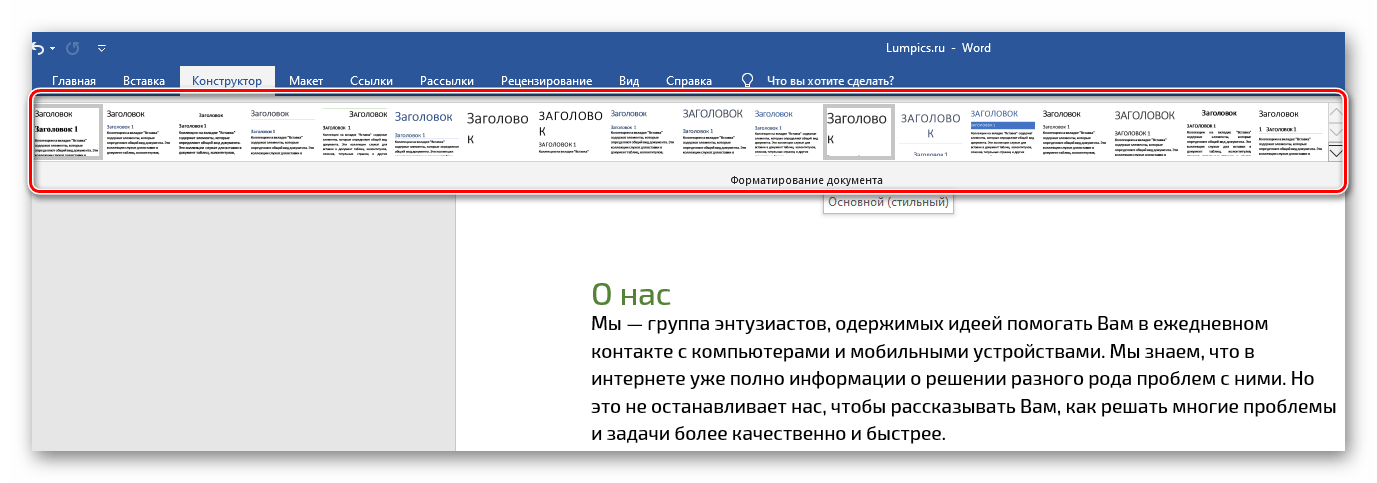Open the Главная tab
This screenshot has height=483, width=1377.
coord(74,81)
